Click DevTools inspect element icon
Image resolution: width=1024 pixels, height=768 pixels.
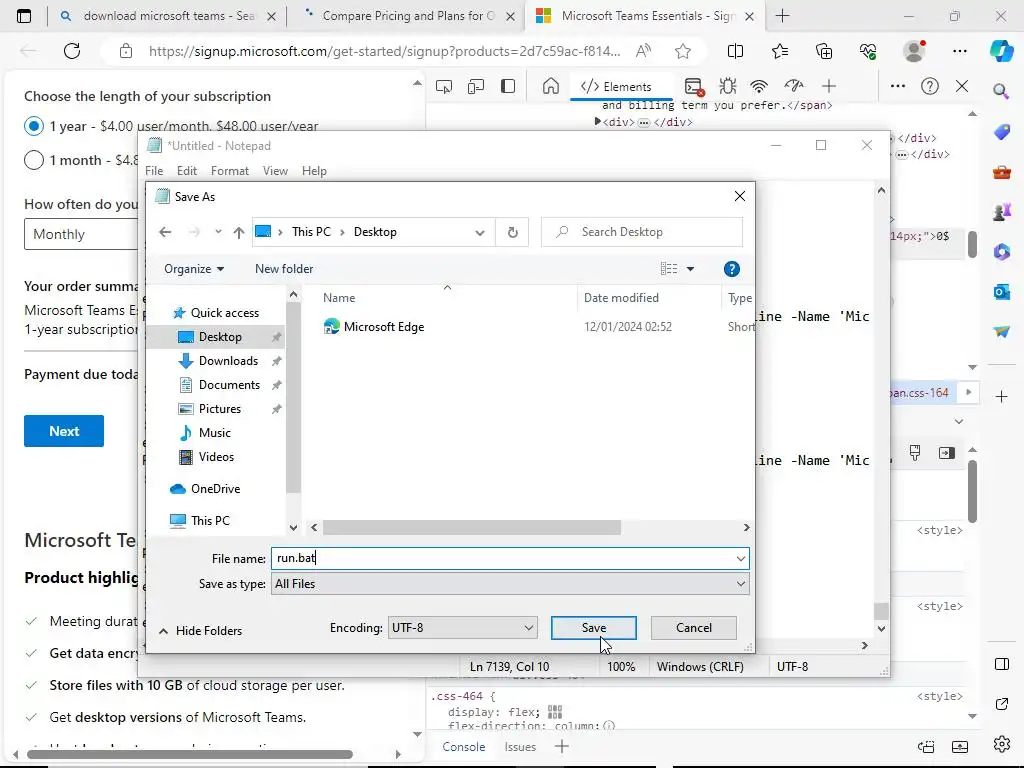[x=444, y=86]
